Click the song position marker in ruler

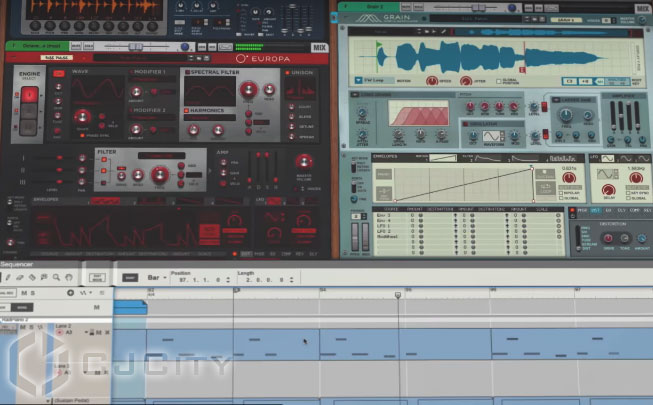pyautogui.click(x=398, y=295)
